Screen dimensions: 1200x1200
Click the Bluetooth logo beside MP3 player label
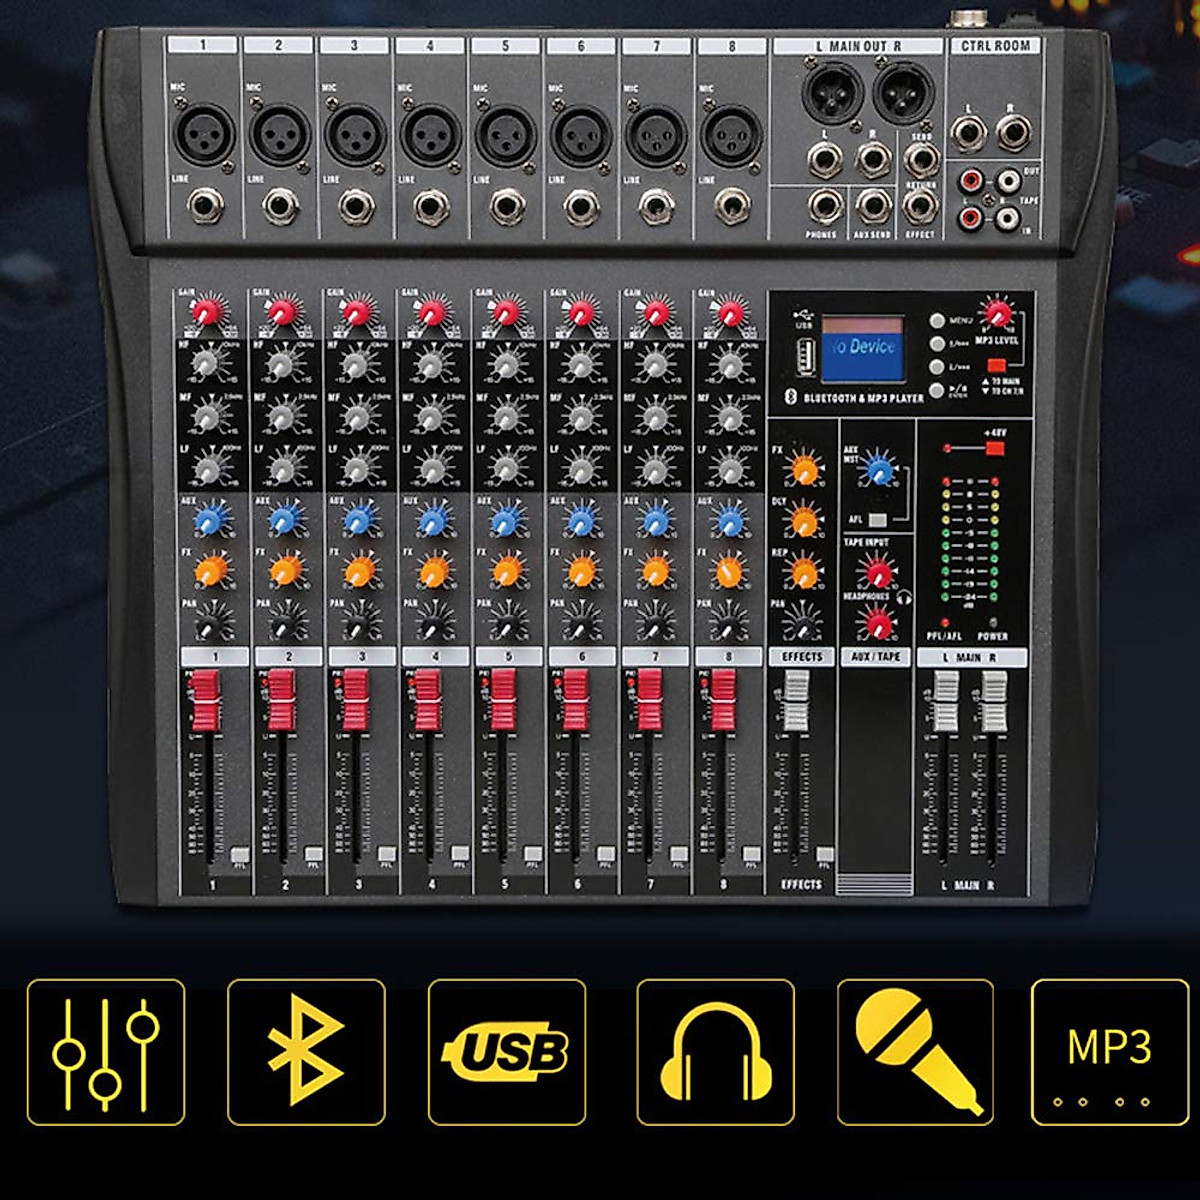point(787,397)
